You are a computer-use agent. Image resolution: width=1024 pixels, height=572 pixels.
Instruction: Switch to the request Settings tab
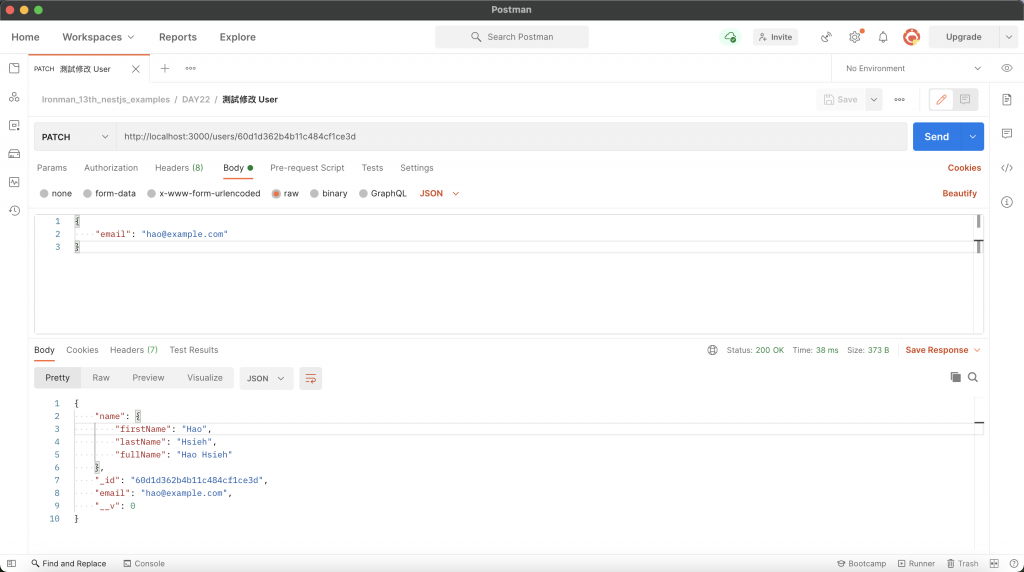pyautogui.click(x=417, y=168)
